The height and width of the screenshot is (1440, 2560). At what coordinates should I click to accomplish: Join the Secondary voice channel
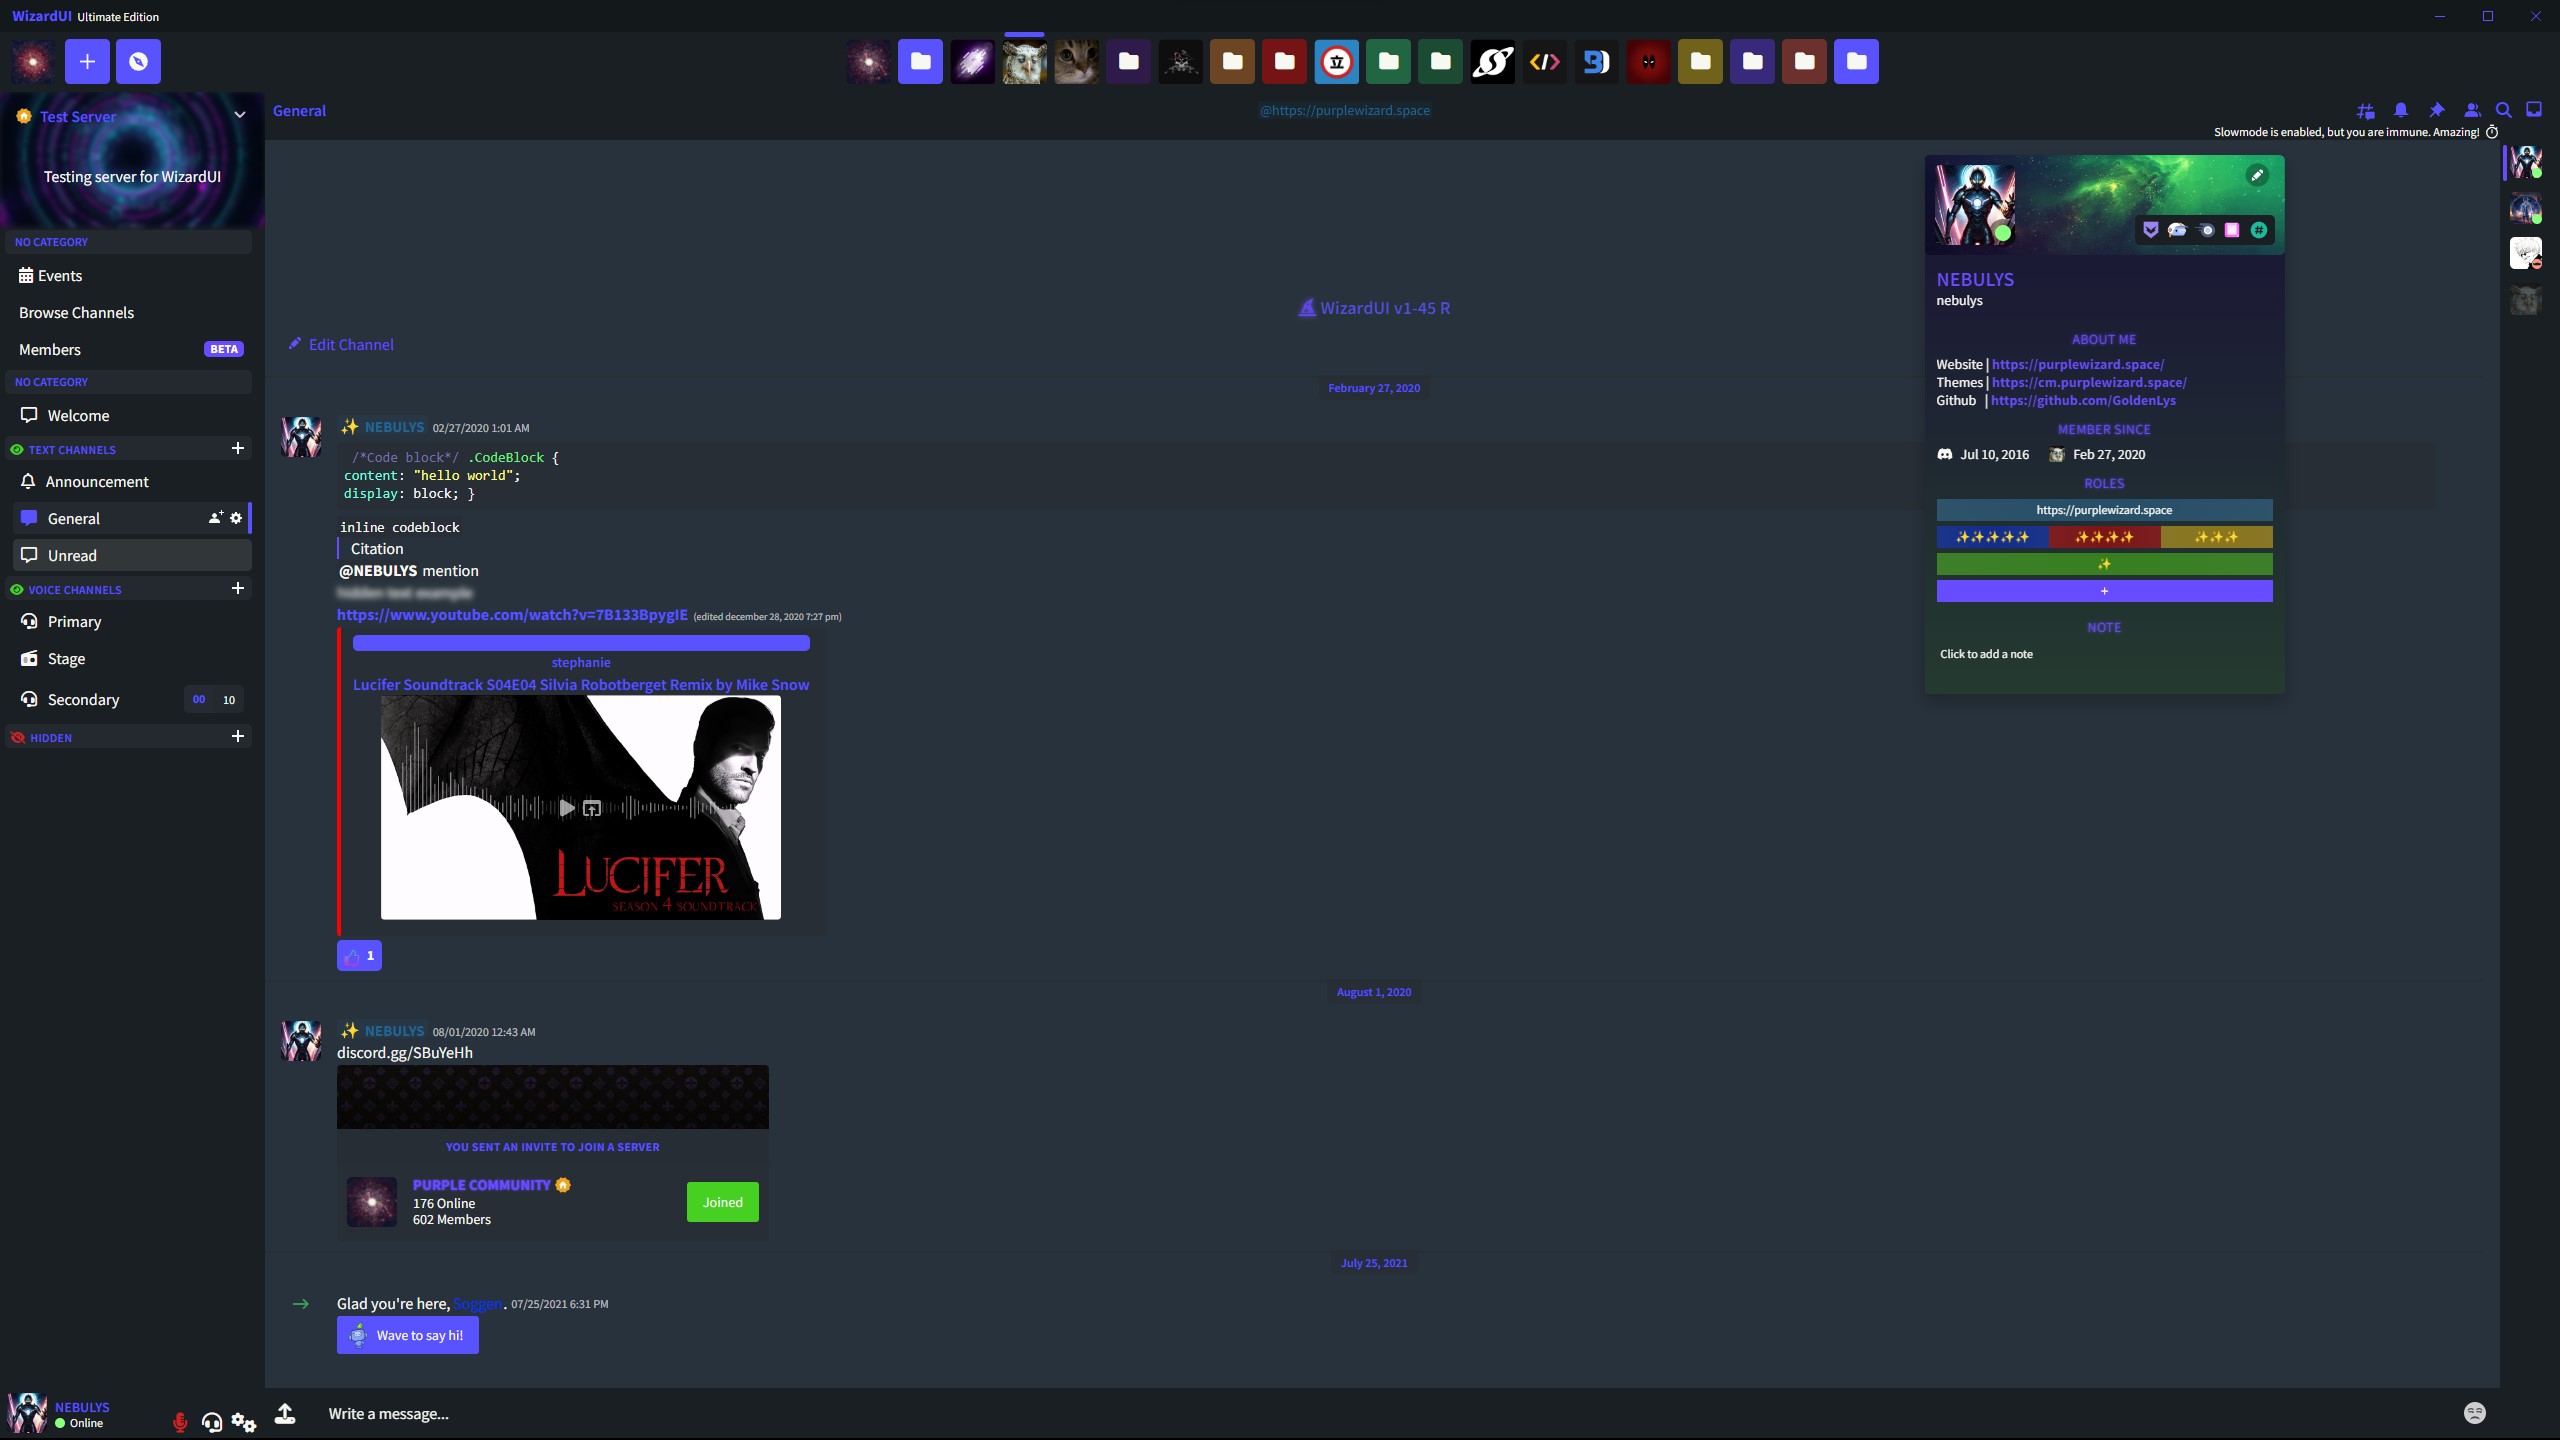pyautogui.click(x=130, y=700)
